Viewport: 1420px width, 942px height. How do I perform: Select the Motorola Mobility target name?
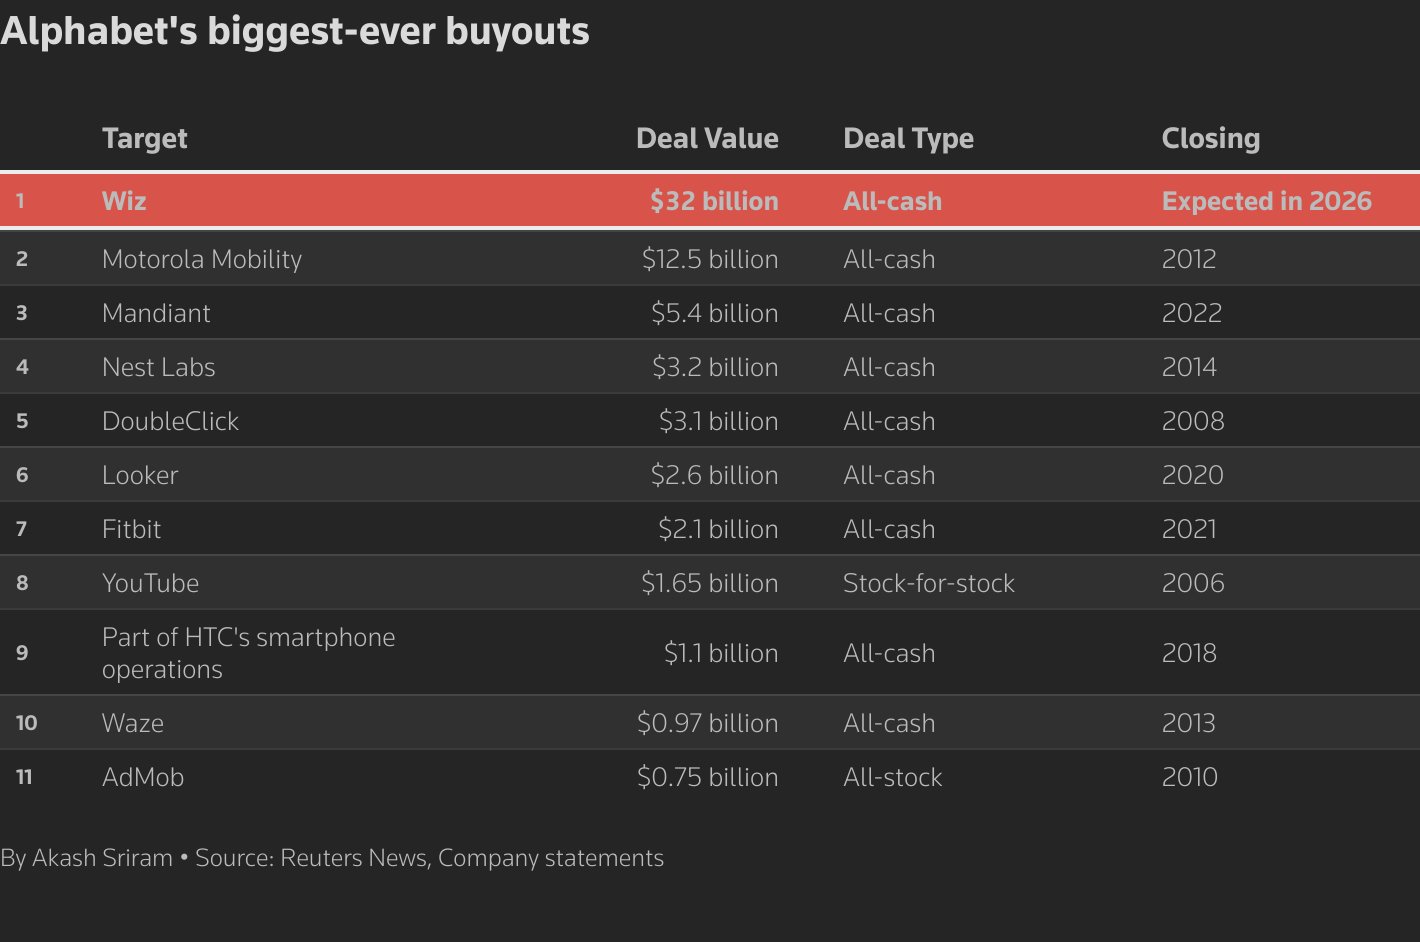(x=201, y=259)
